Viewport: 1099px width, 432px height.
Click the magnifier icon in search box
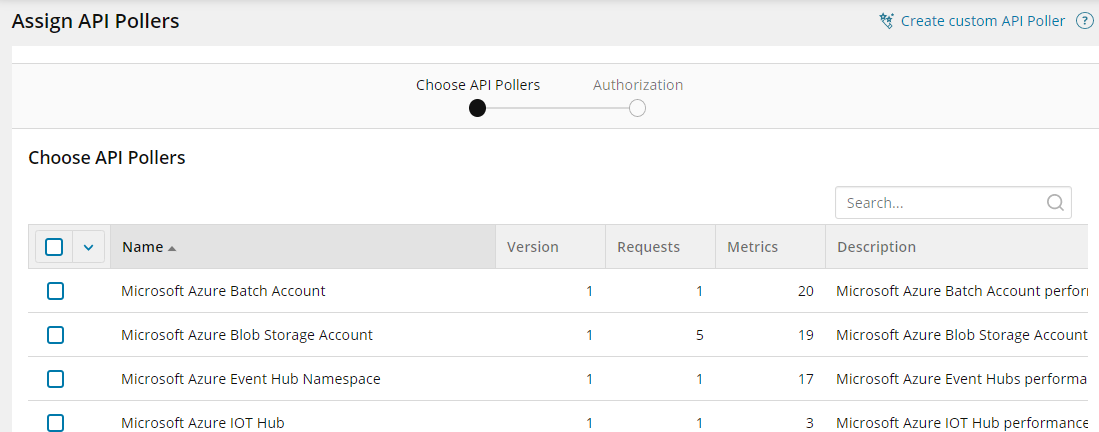pos(1055,203)
